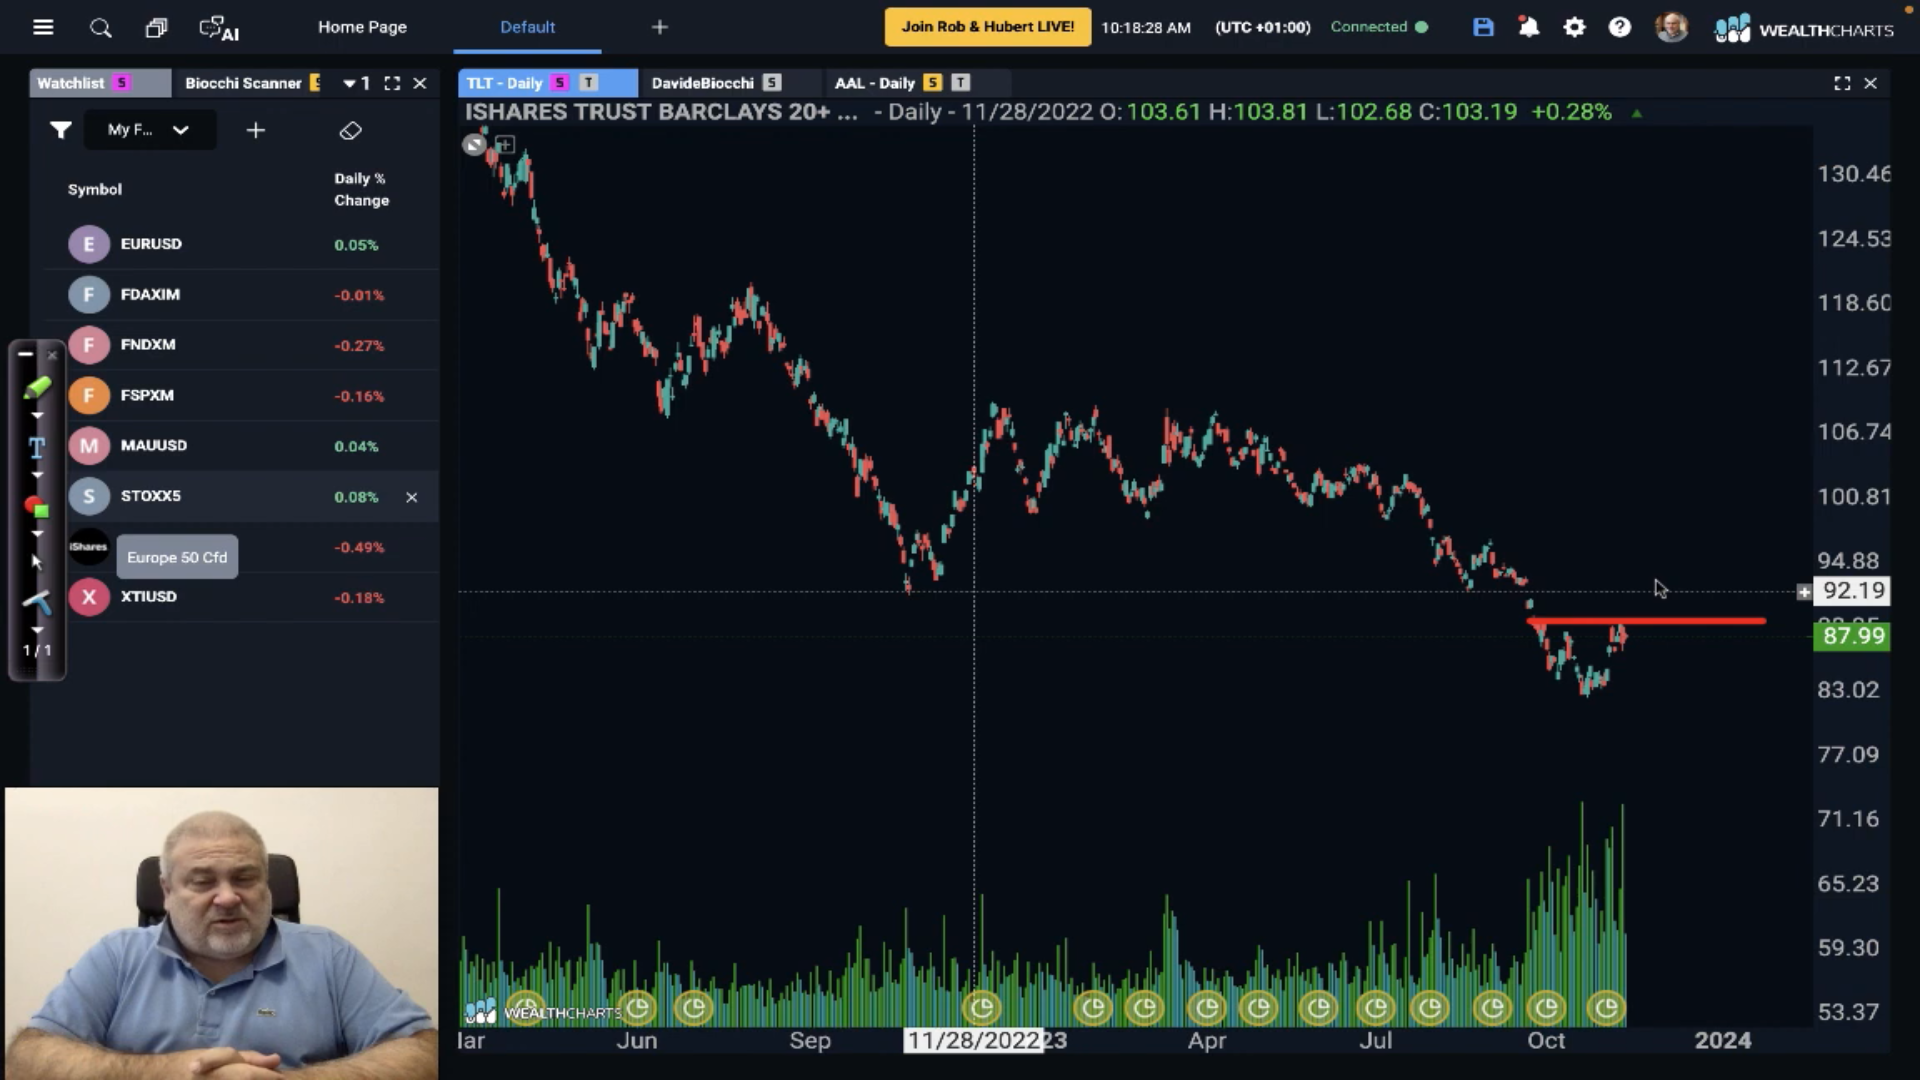Maximize the chart panel
This screenshot has width=1920, height=1080.
1842,83
